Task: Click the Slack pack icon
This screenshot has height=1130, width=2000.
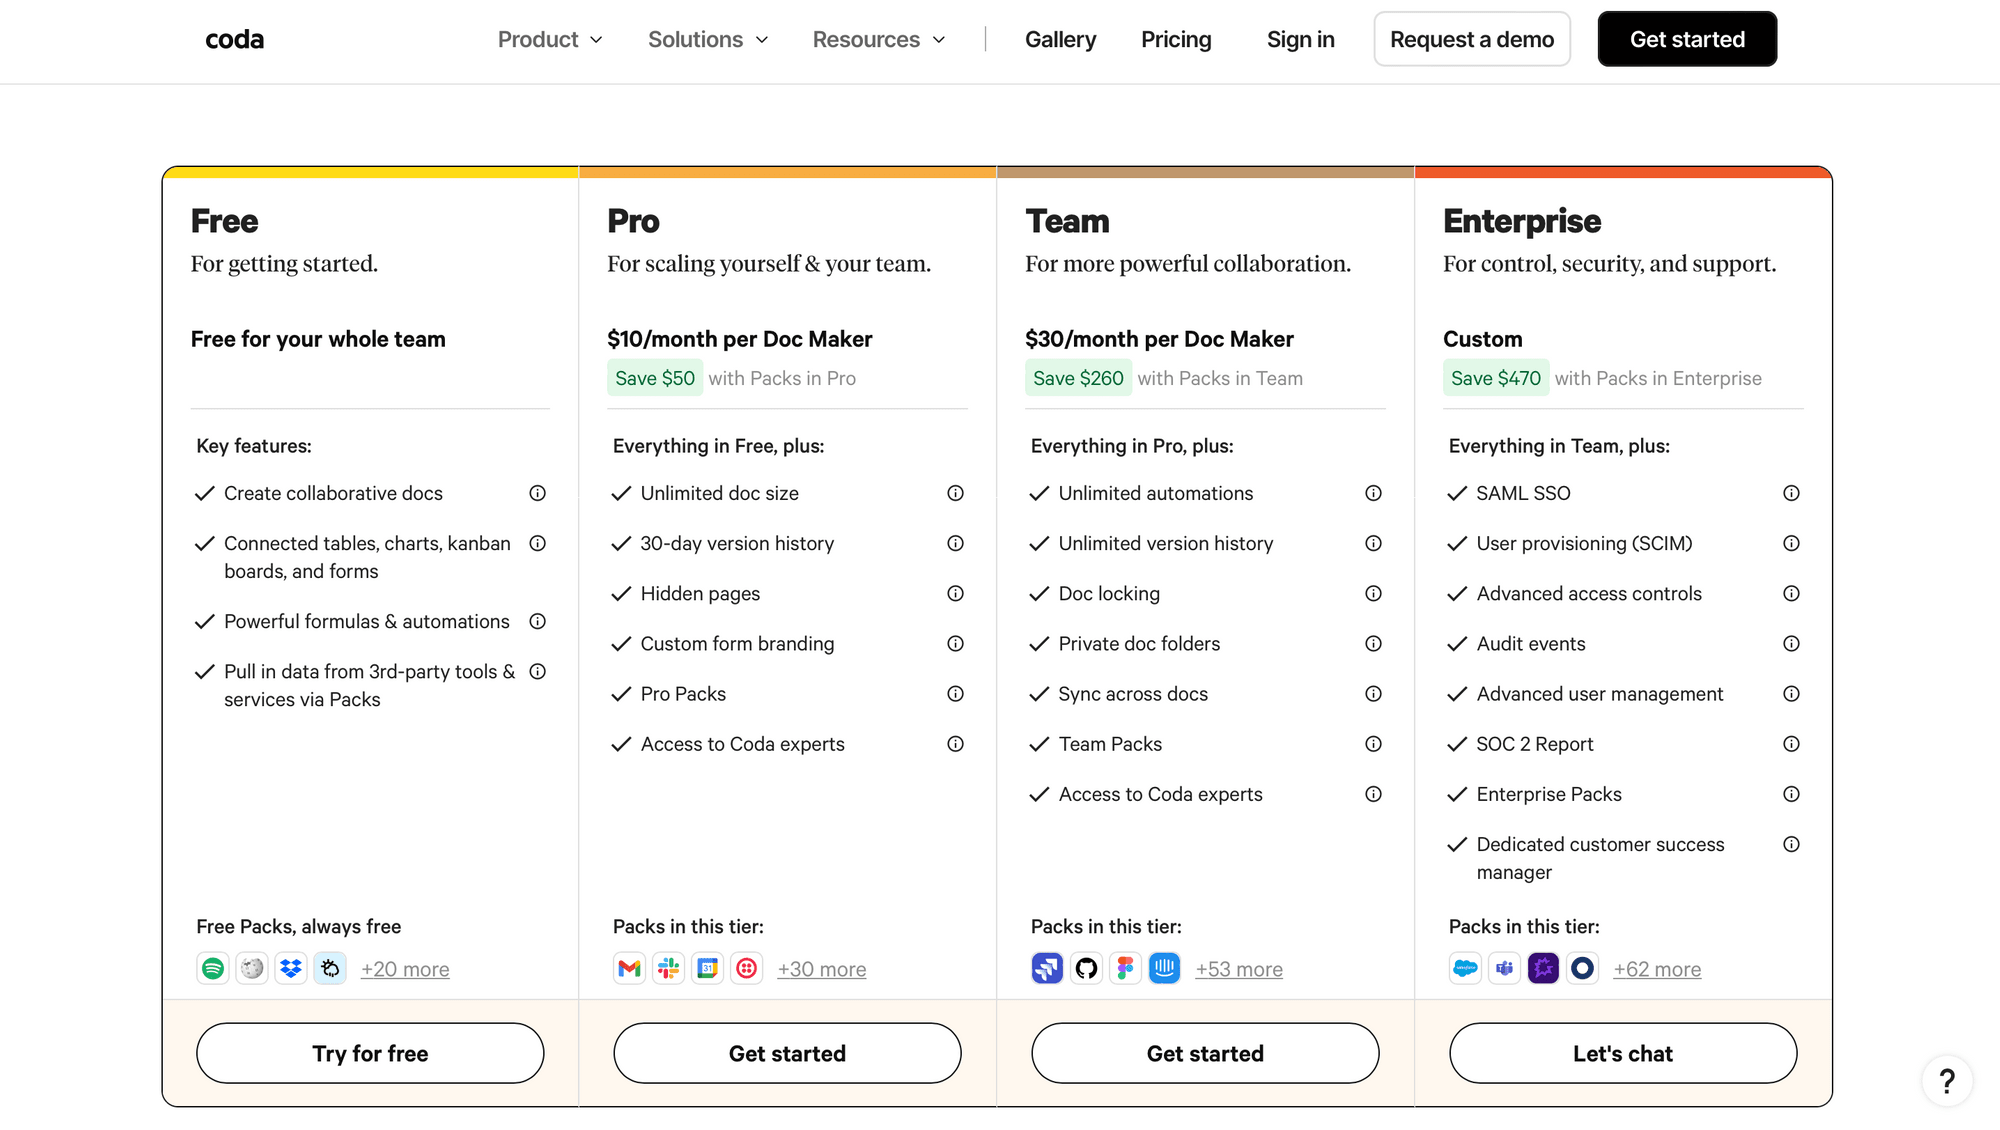Action: 668,968
